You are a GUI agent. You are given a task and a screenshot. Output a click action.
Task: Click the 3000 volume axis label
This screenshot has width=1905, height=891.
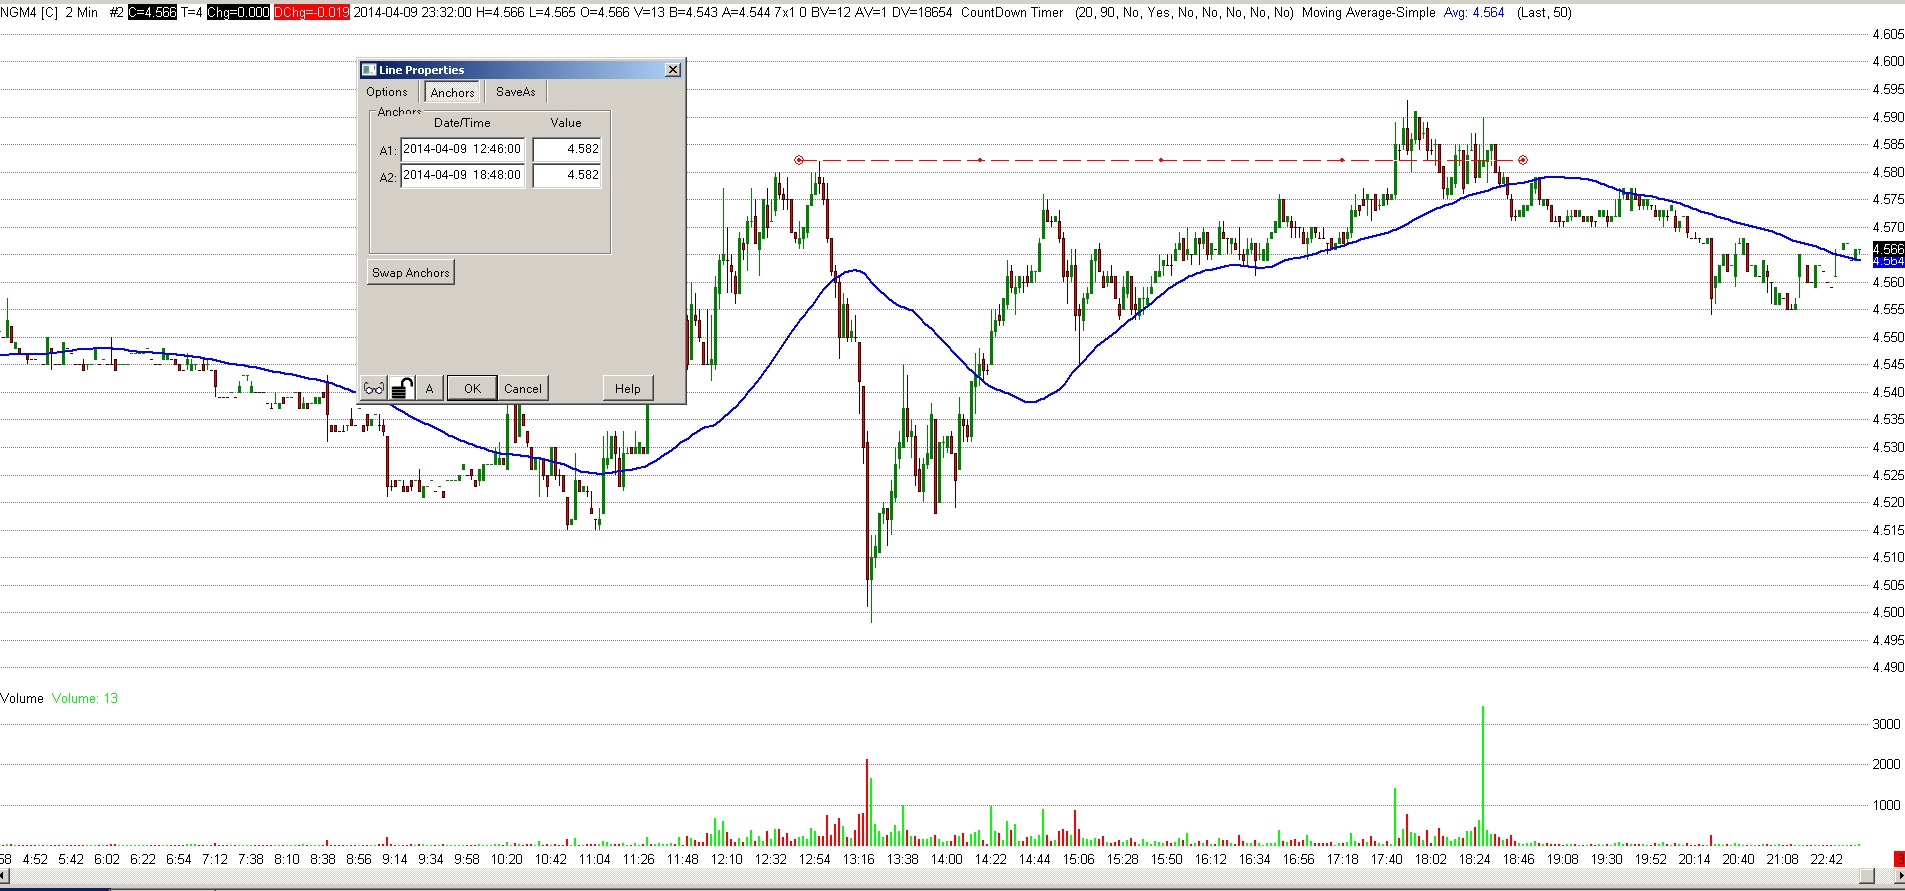(1886, 724)
